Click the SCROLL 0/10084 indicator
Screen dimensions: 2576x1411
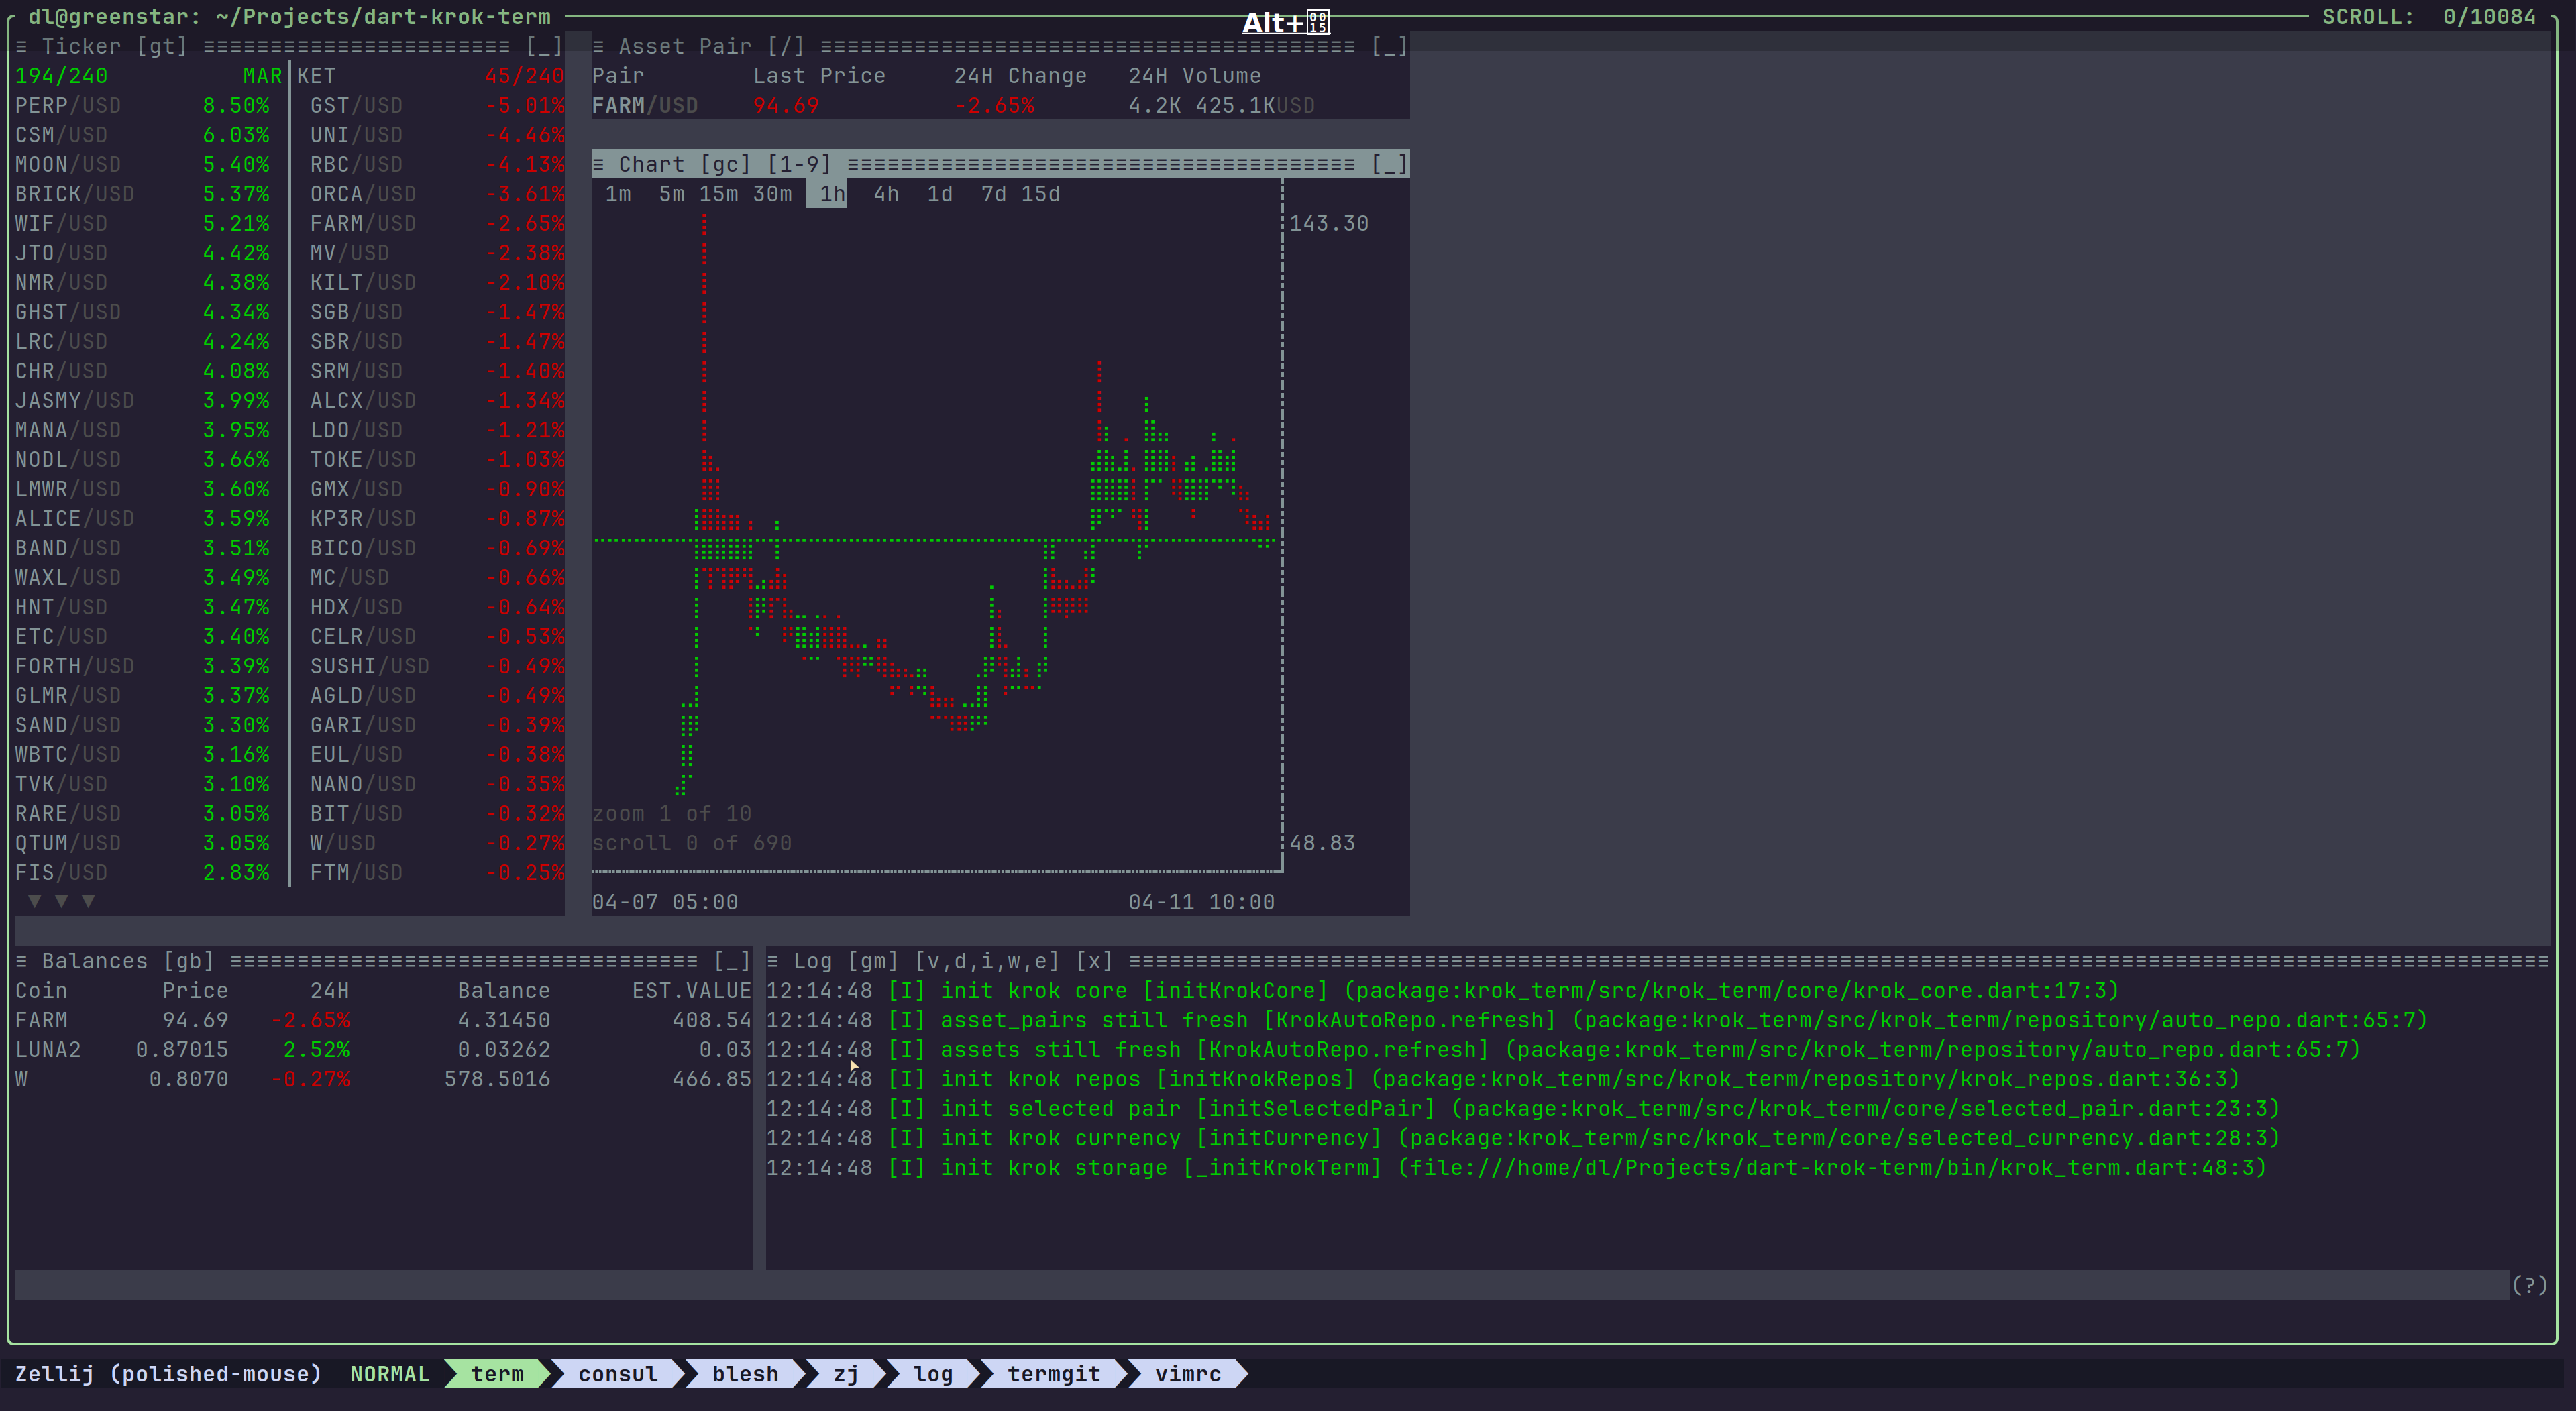point(2429,18)
